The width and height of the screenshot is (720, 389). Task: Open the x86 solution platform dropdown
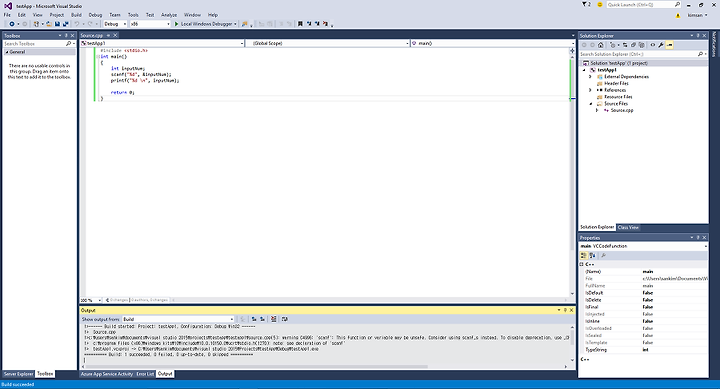150,24
